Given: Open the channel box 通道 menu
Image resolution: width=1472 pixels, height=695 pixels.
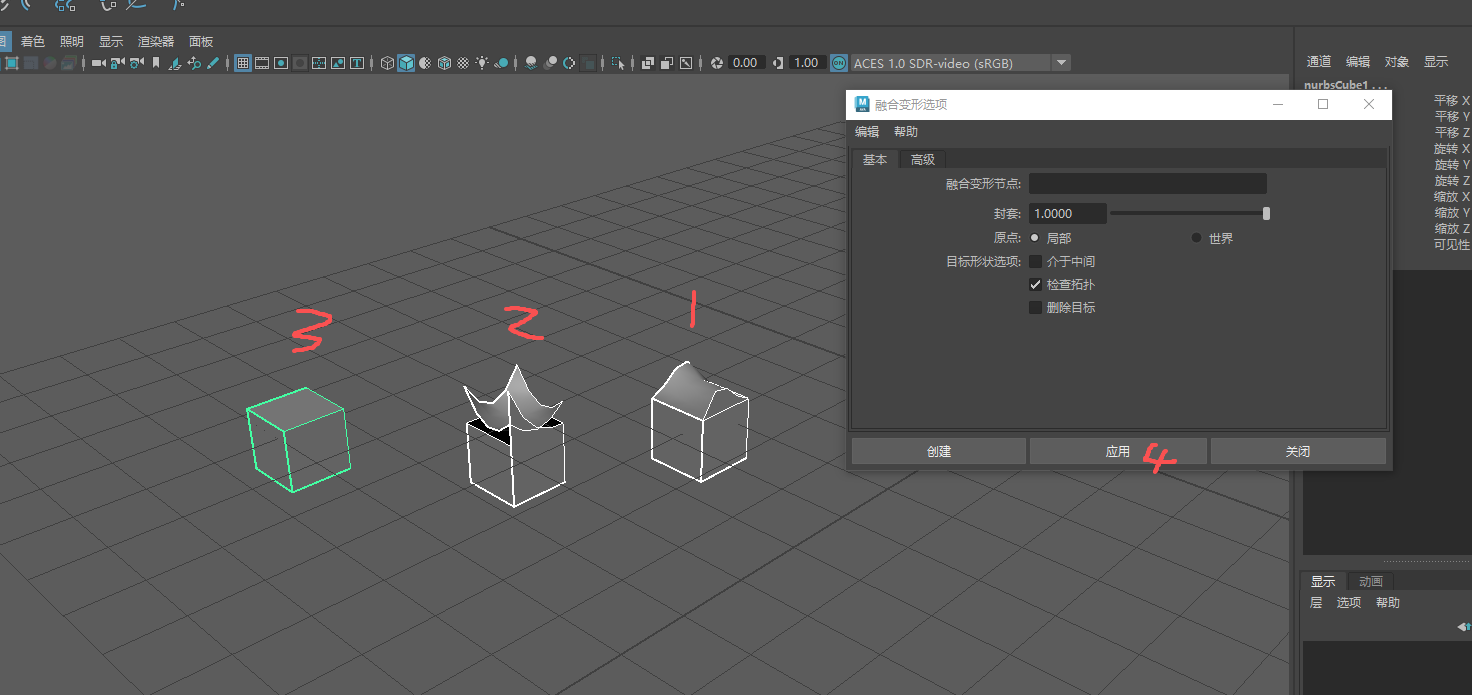Looking at the screenshot, I should (1319, 62).
